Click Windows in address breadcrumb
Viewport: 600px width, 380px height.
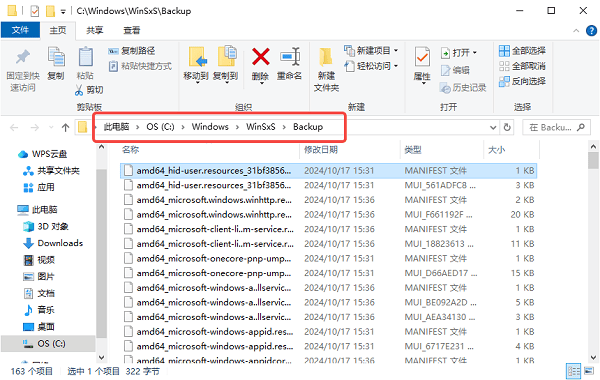pos(210,127)
